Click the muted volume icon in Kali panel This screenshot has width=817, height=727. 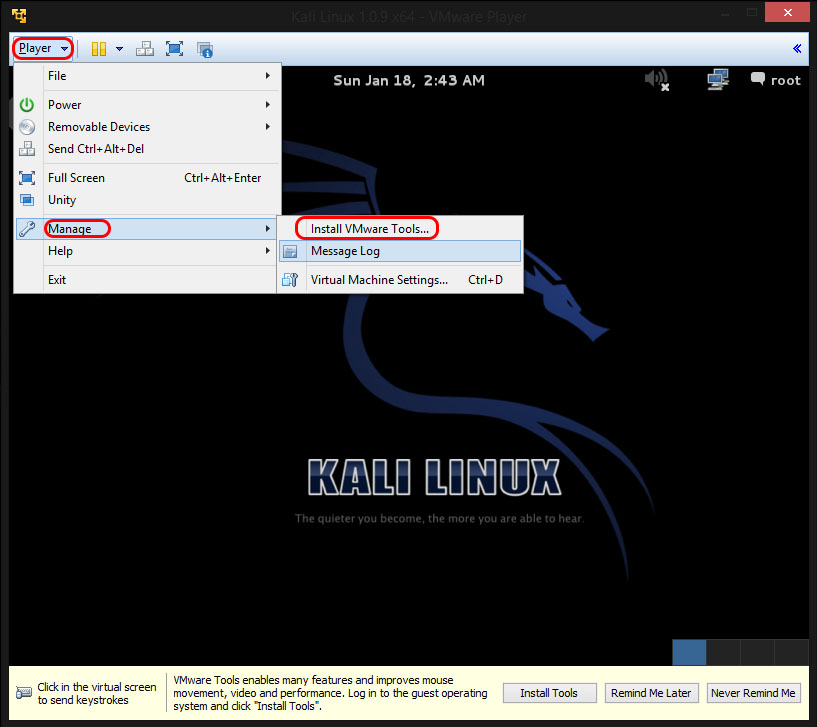coord(657,80)
